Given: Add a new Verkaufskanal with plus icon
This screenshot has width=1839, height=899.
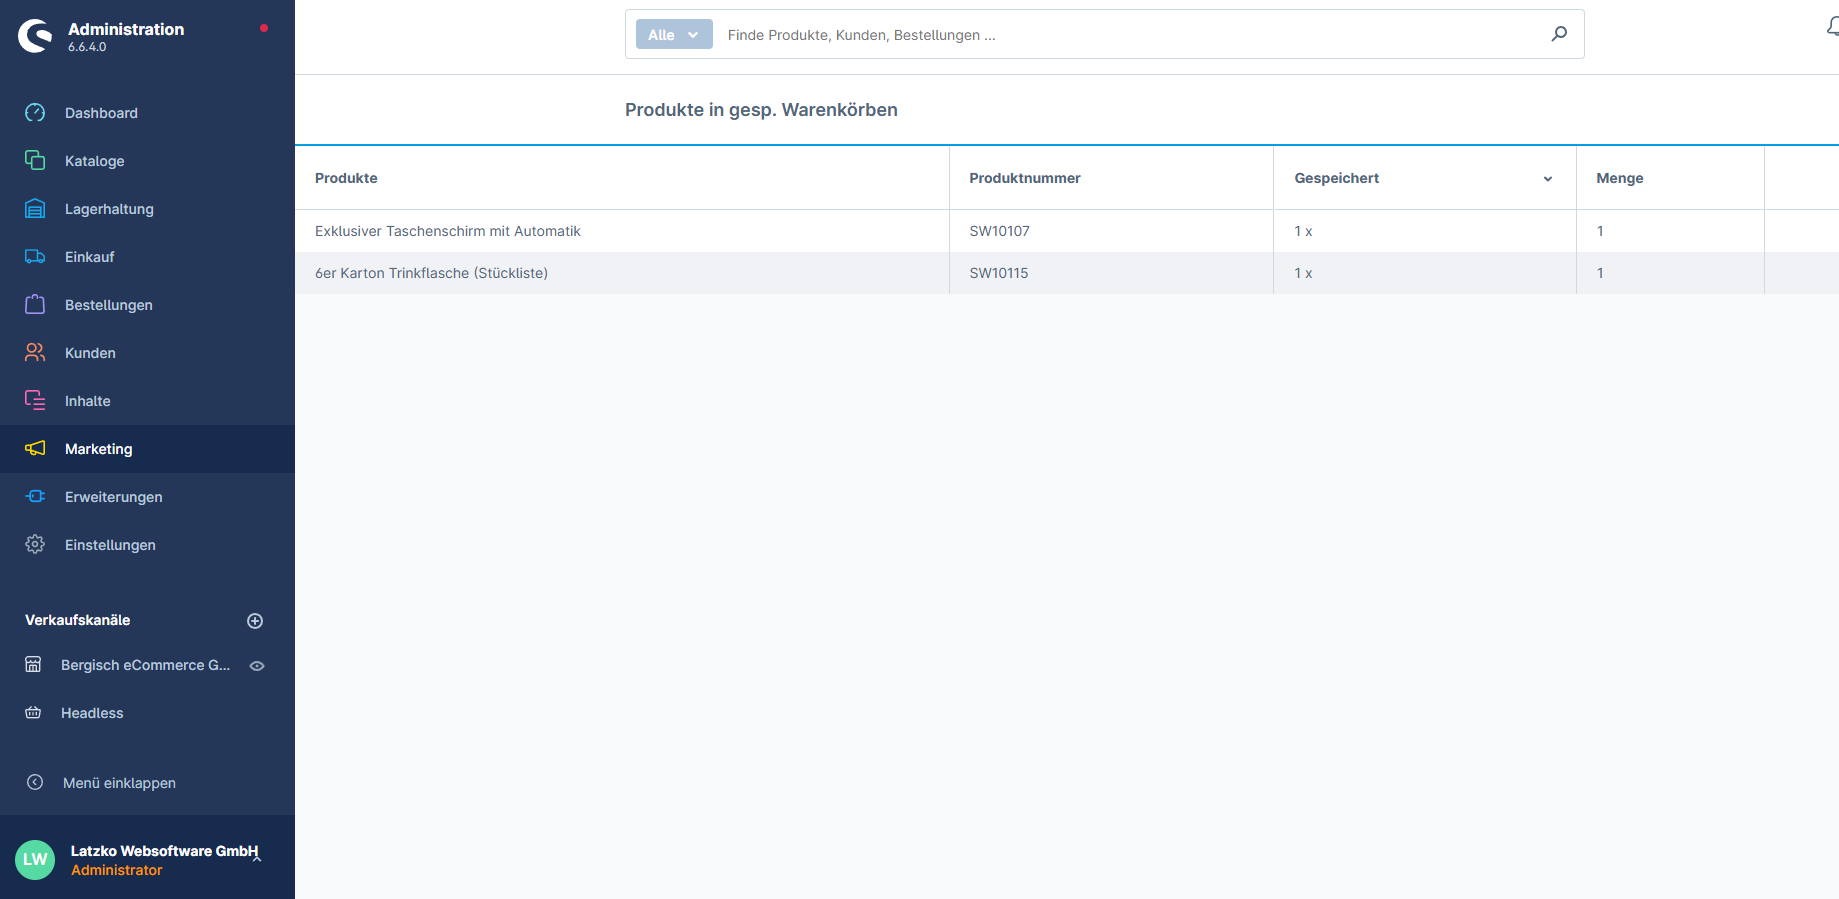Looking at the screenshot, I should 255,621.
